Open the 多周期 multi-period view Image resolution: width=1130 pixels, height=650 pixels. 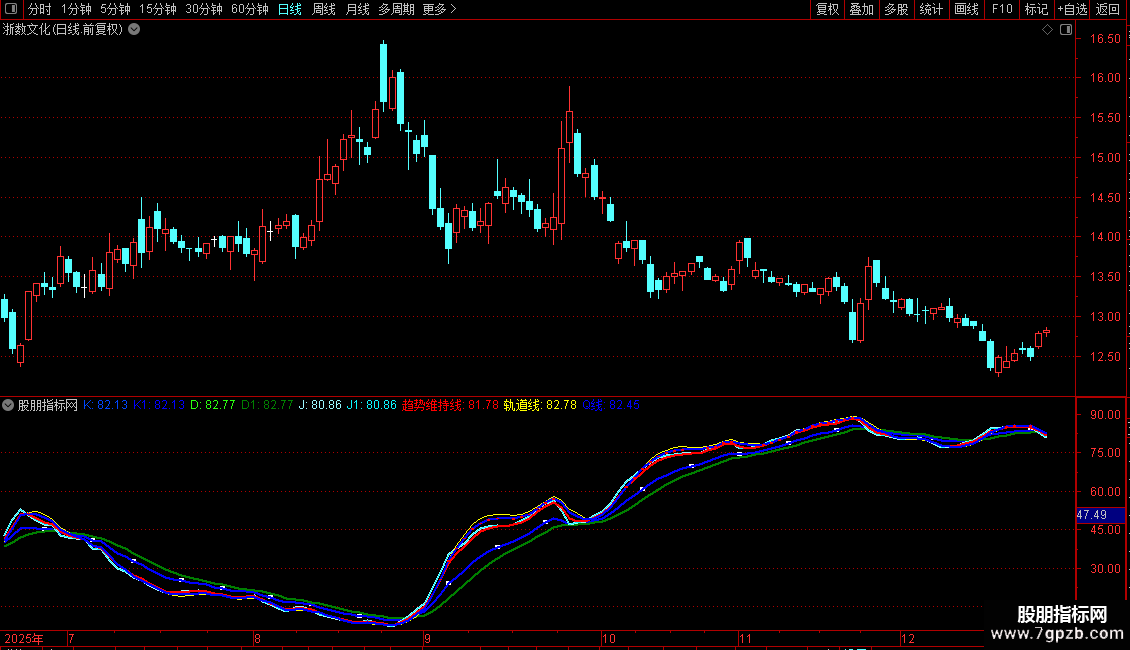tap(396, 9)
